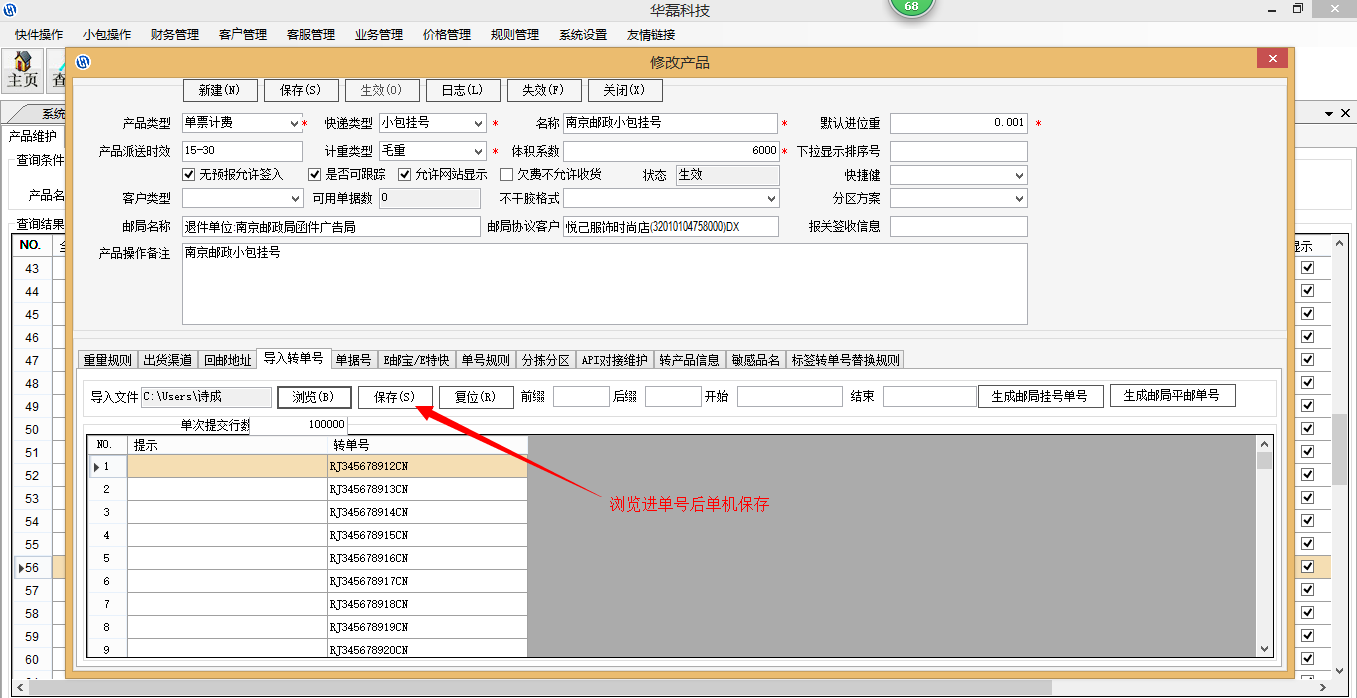Click the green 68 badge at top
Image resolution: width=1357 pixels, height=698 pixels.
click(x=911, y=7)
